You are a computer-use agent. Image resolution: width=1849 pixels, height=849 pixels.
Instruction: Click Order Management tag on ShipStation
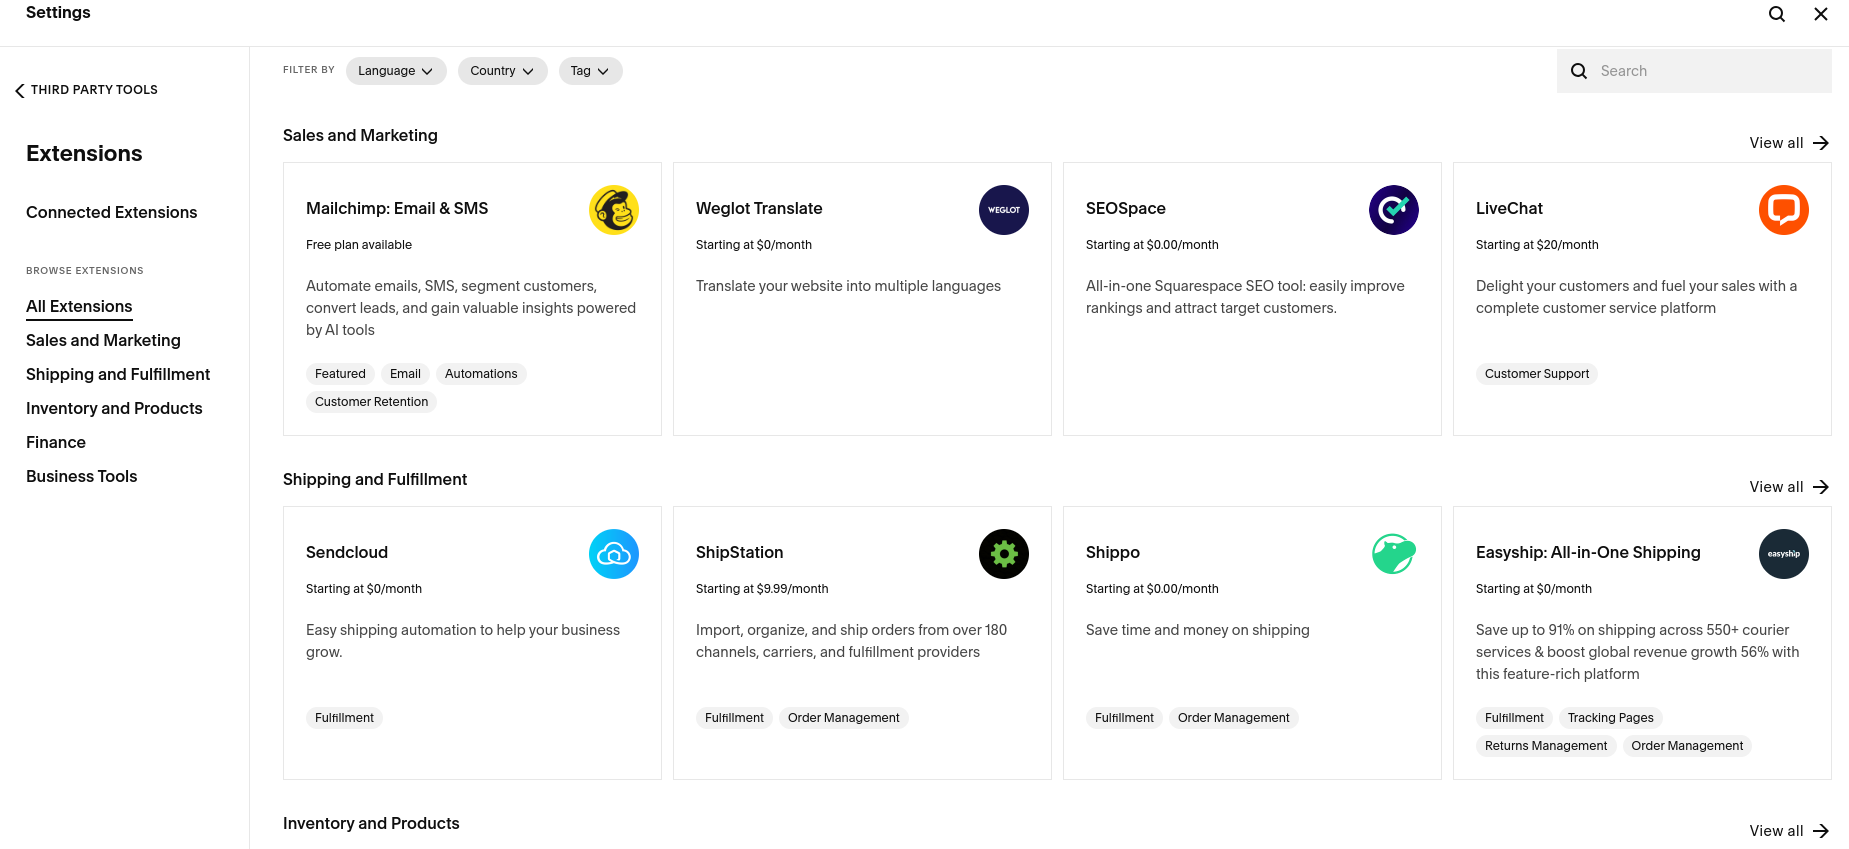[x=843, y=718]
